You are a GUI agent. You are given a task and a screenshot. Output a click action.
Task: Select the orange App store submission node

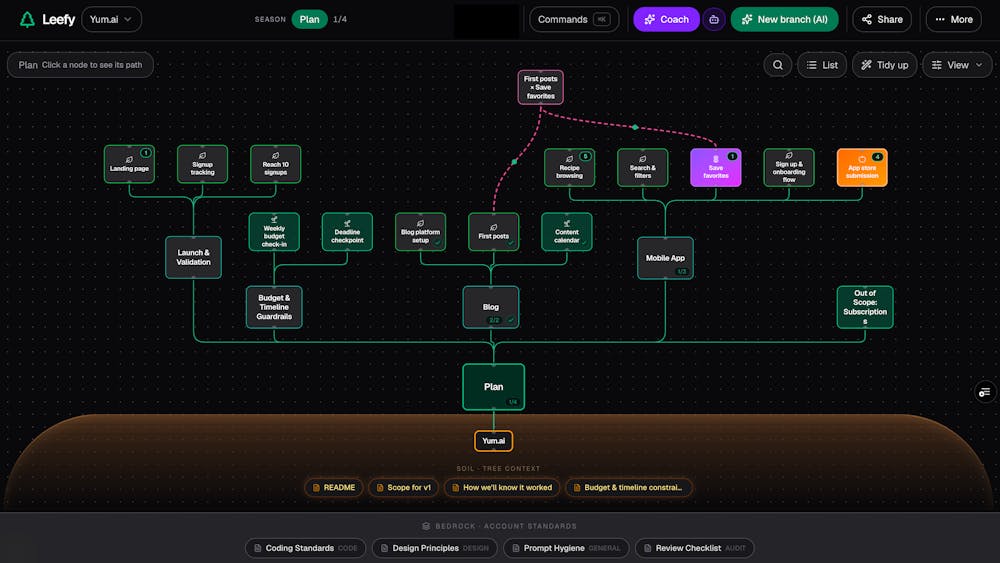pyautogui.click(x=862, y=168)
